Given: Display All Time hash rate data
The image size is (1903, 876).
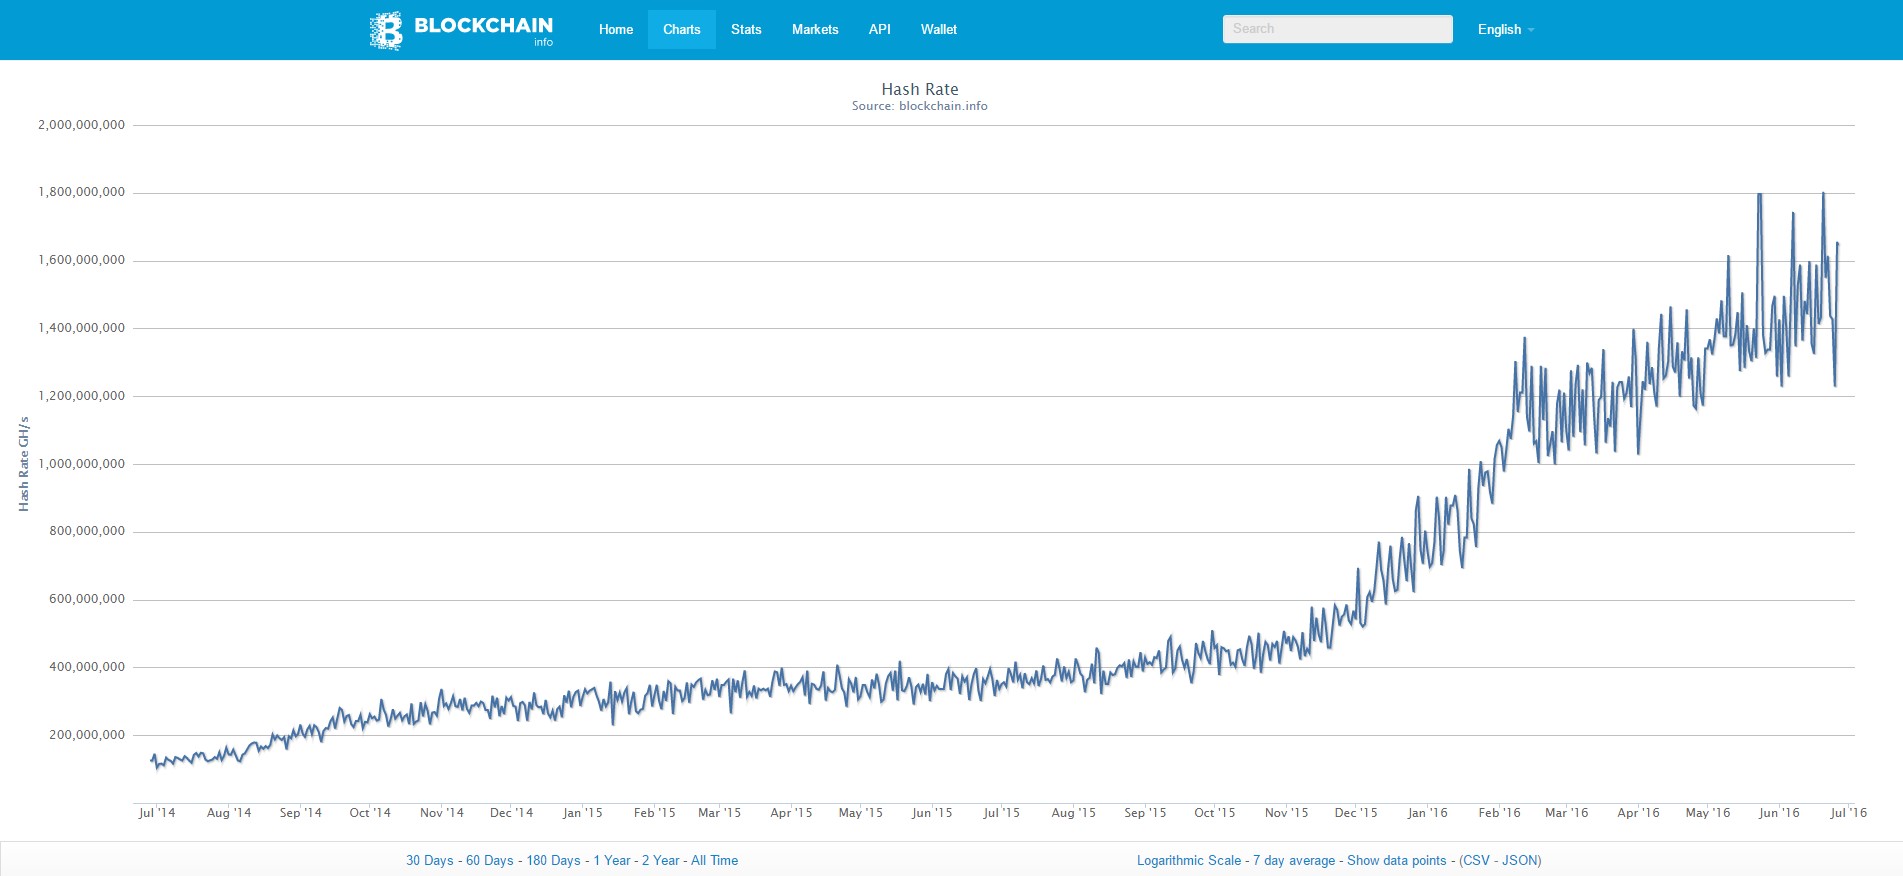Looking at the screenshot, I should pos(715,861).
